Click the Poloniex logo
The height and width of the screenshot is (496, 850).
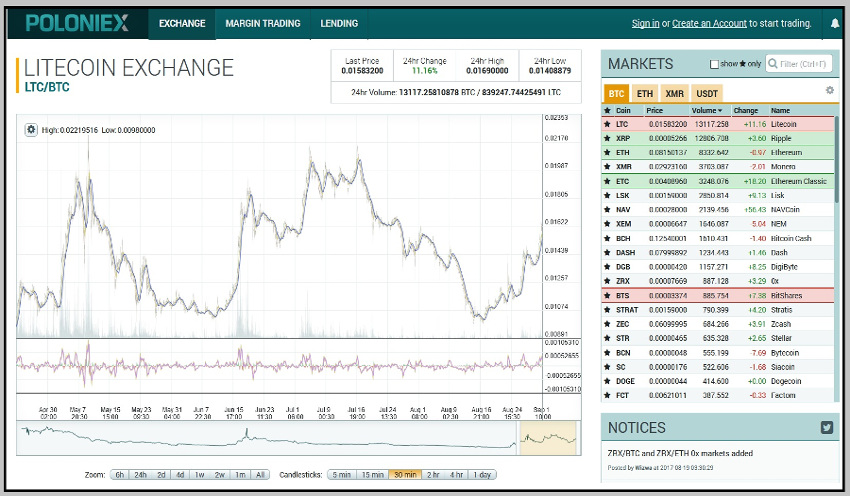pos(77,23)
